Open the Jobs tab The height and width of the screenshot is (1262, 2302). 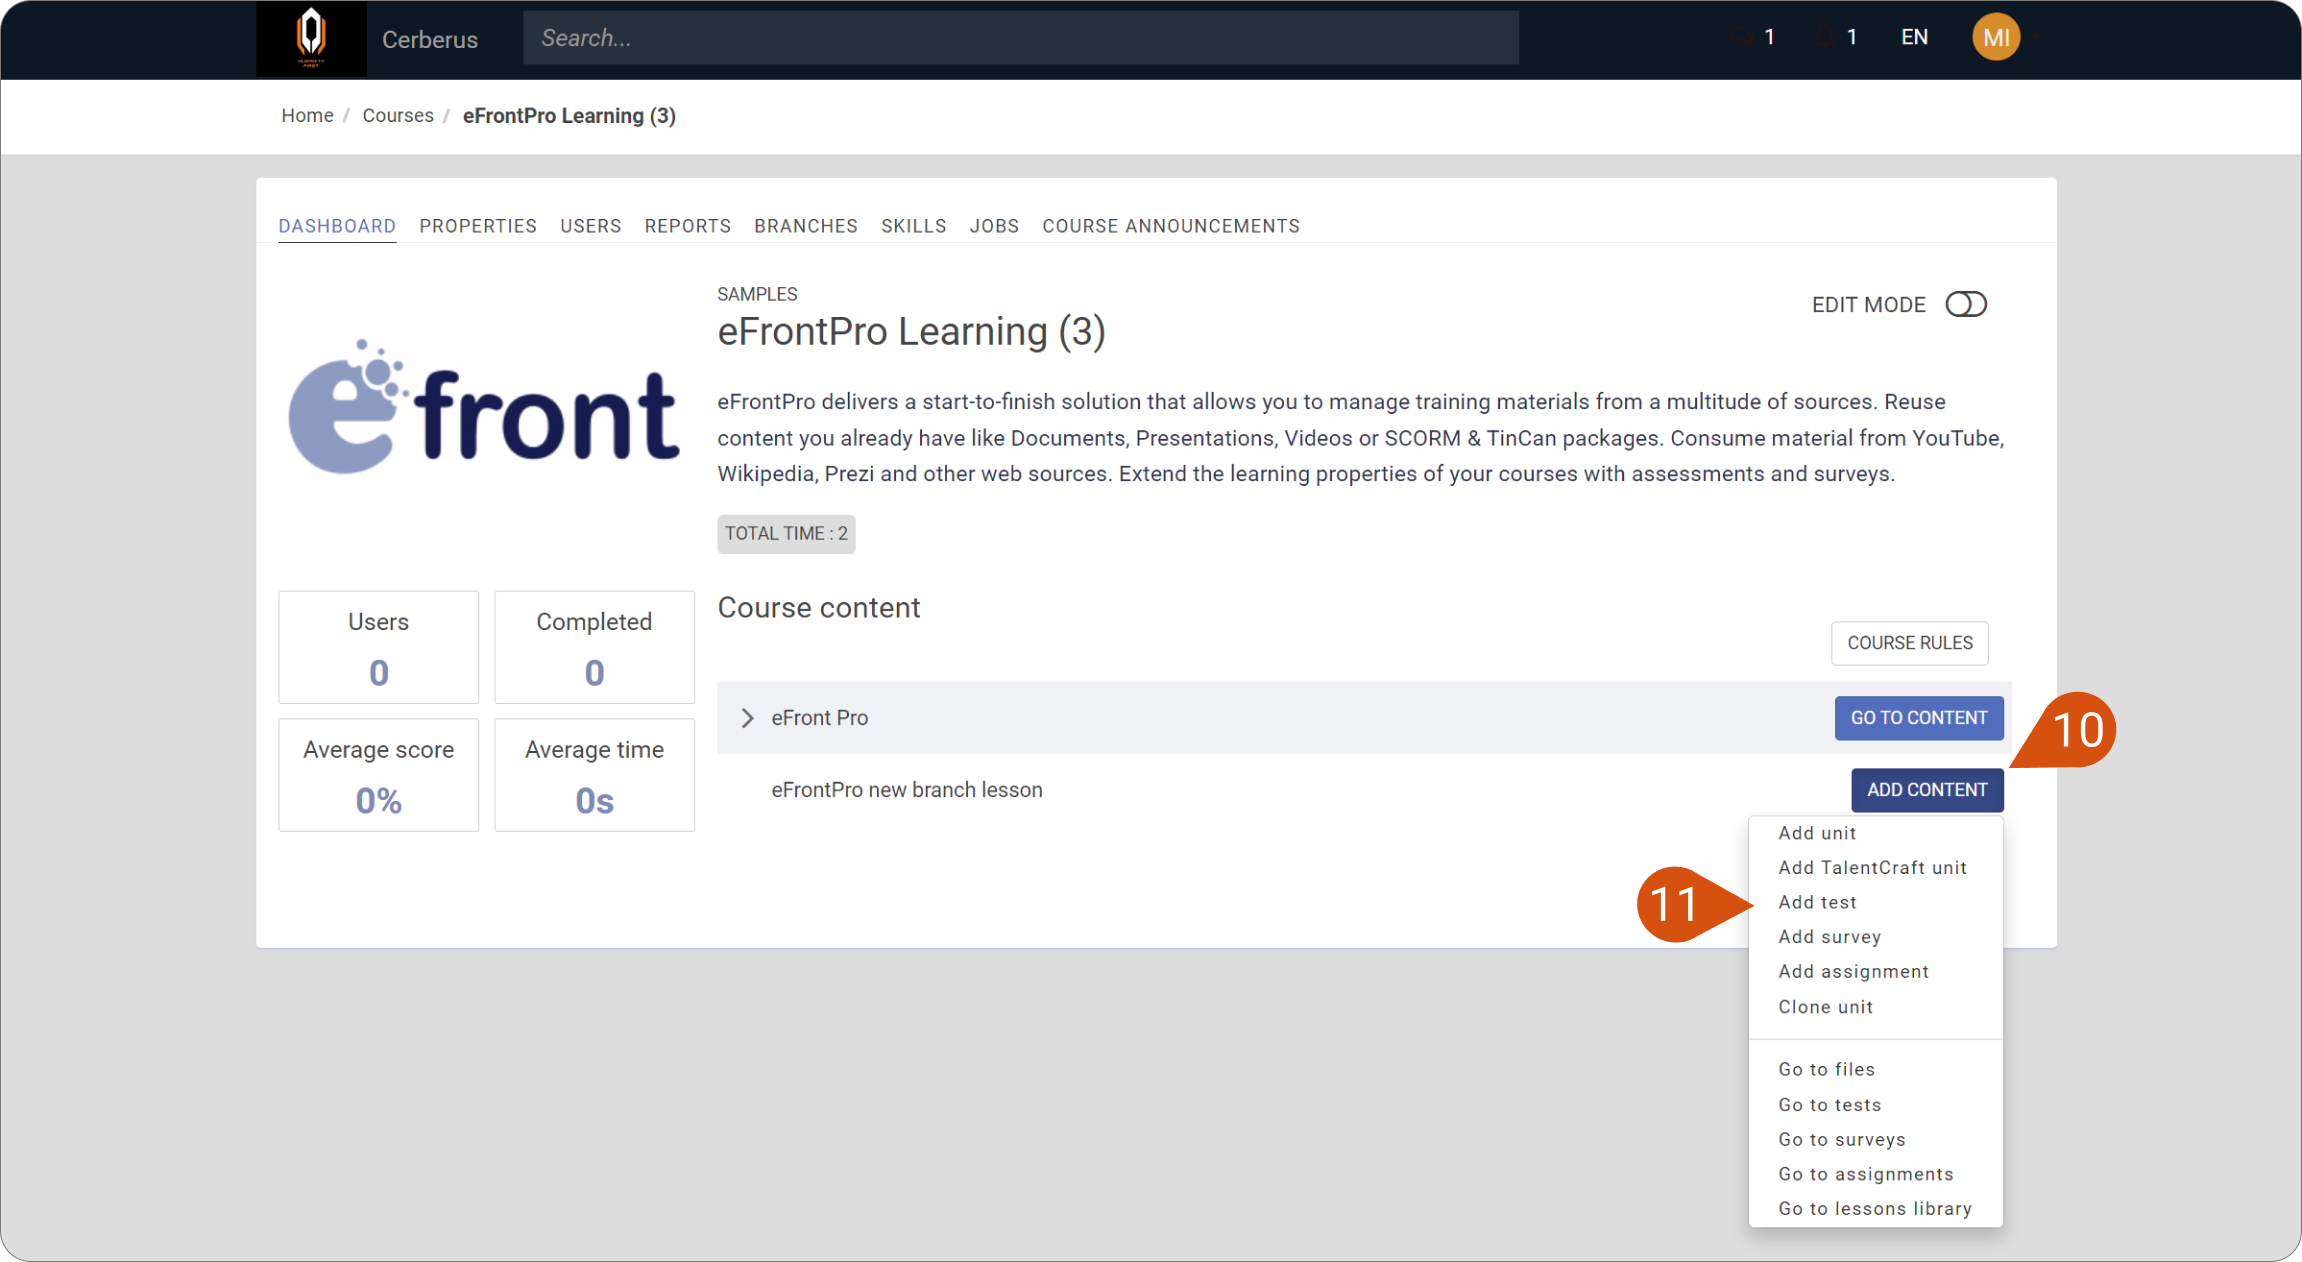click(x=994, y=226)
